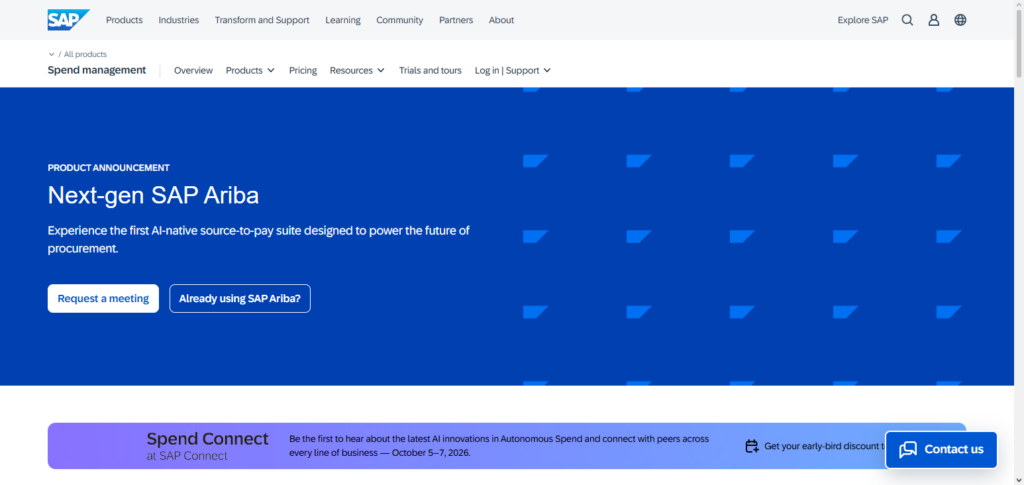Open Trials and tours
The height and width of the screenshot is (485, 1024).
click(430, 70)
